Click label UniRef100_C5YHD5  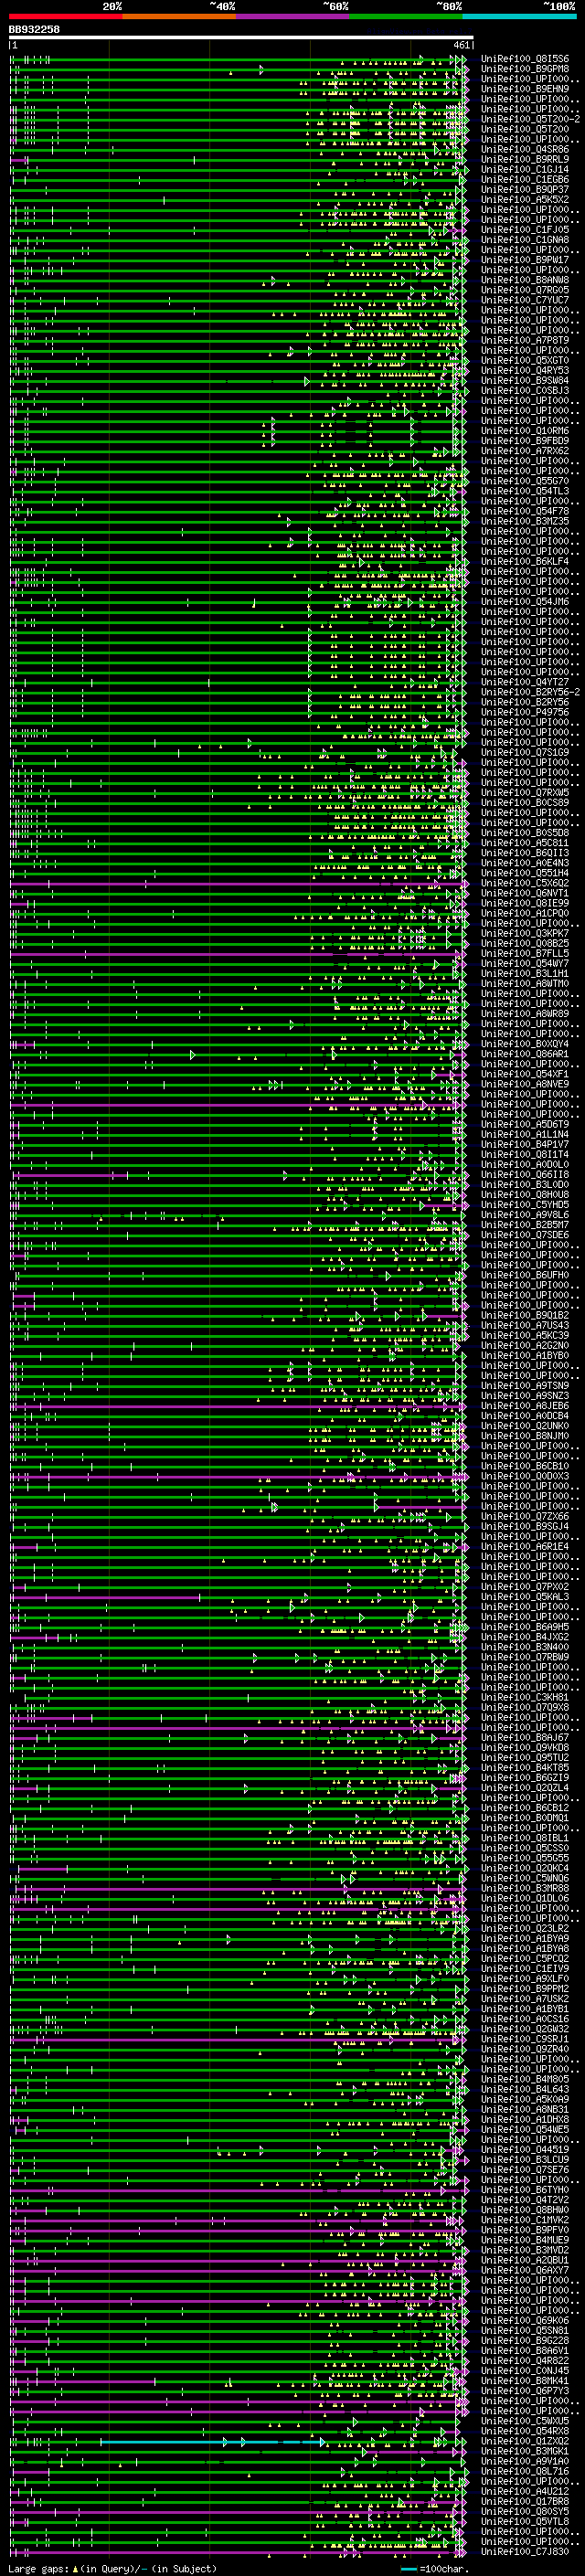(525, 1204)
